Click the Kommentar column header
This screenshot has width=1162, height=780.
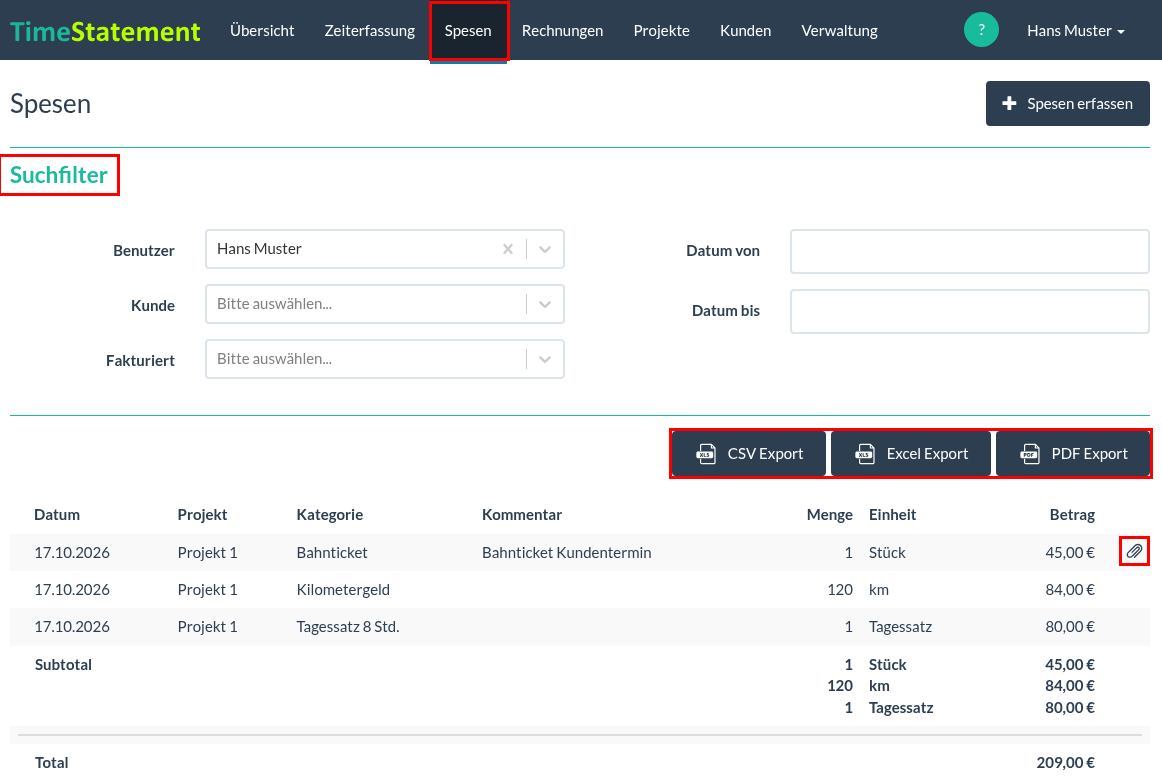click(x=522, y=515)
